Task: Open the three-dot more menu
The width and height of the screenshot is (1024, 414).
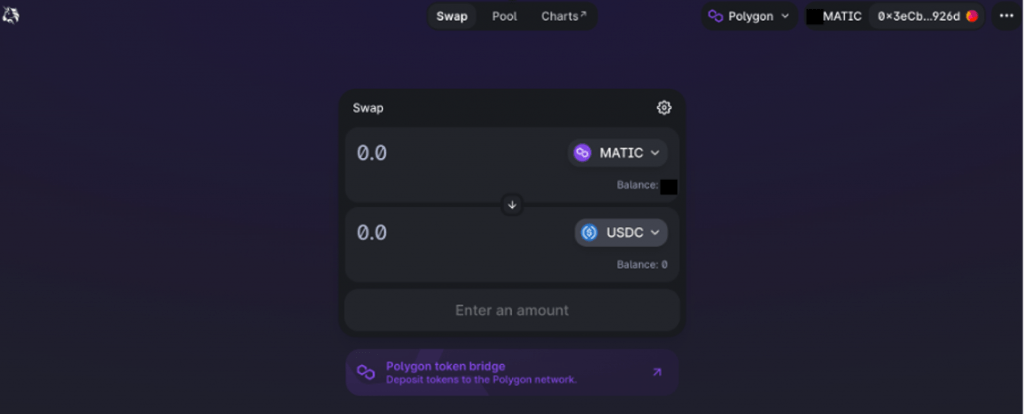Action: (x=1006, y=16)
